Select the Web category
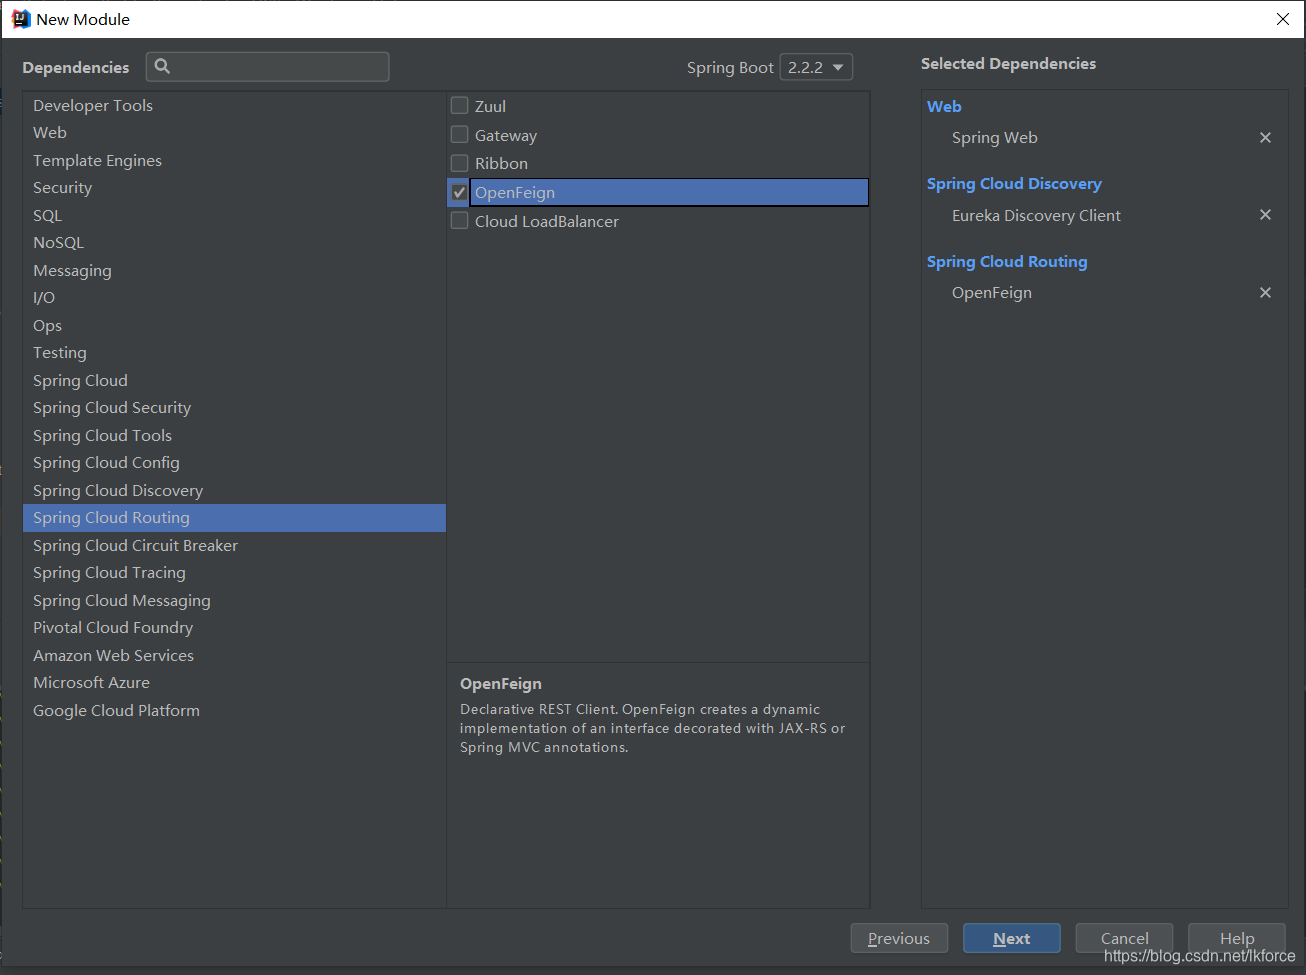 (x=234, y=132)
